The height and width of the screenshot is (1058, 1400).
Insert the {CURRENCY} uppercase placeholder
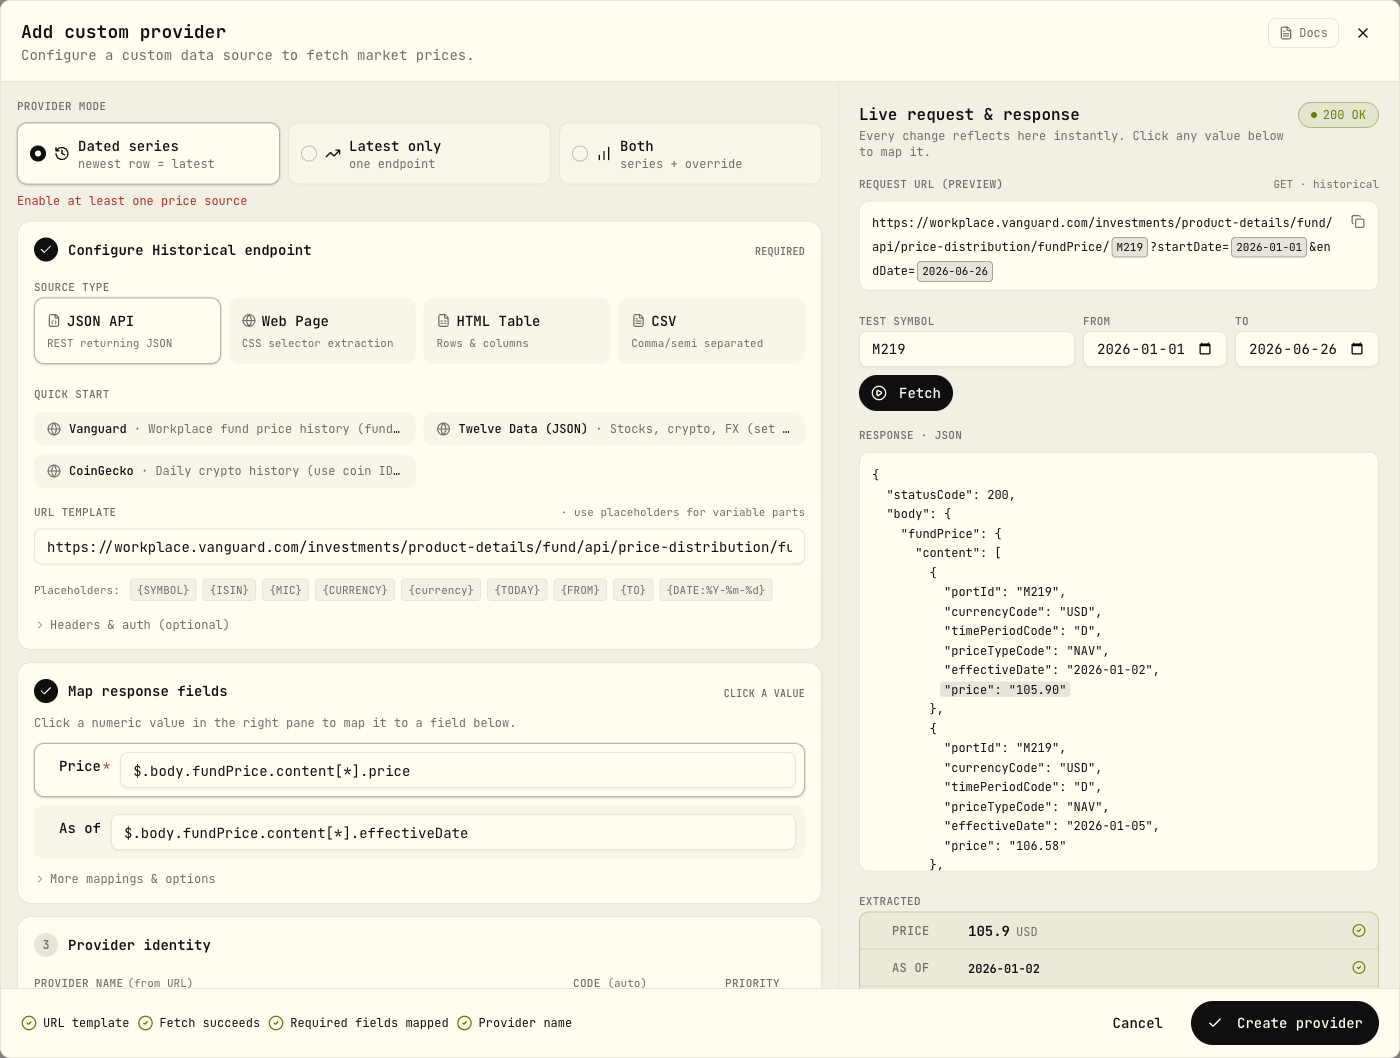coord(355,590)
